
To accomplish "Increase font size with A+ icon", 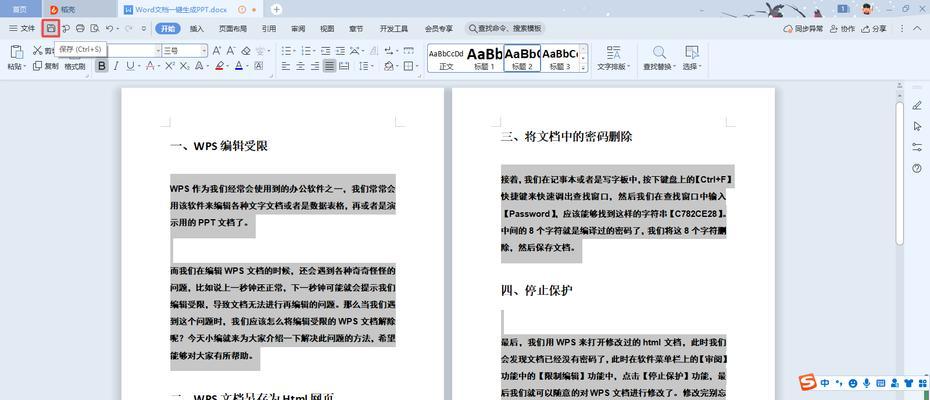I will pyautogui.click(x=216, y=50).
